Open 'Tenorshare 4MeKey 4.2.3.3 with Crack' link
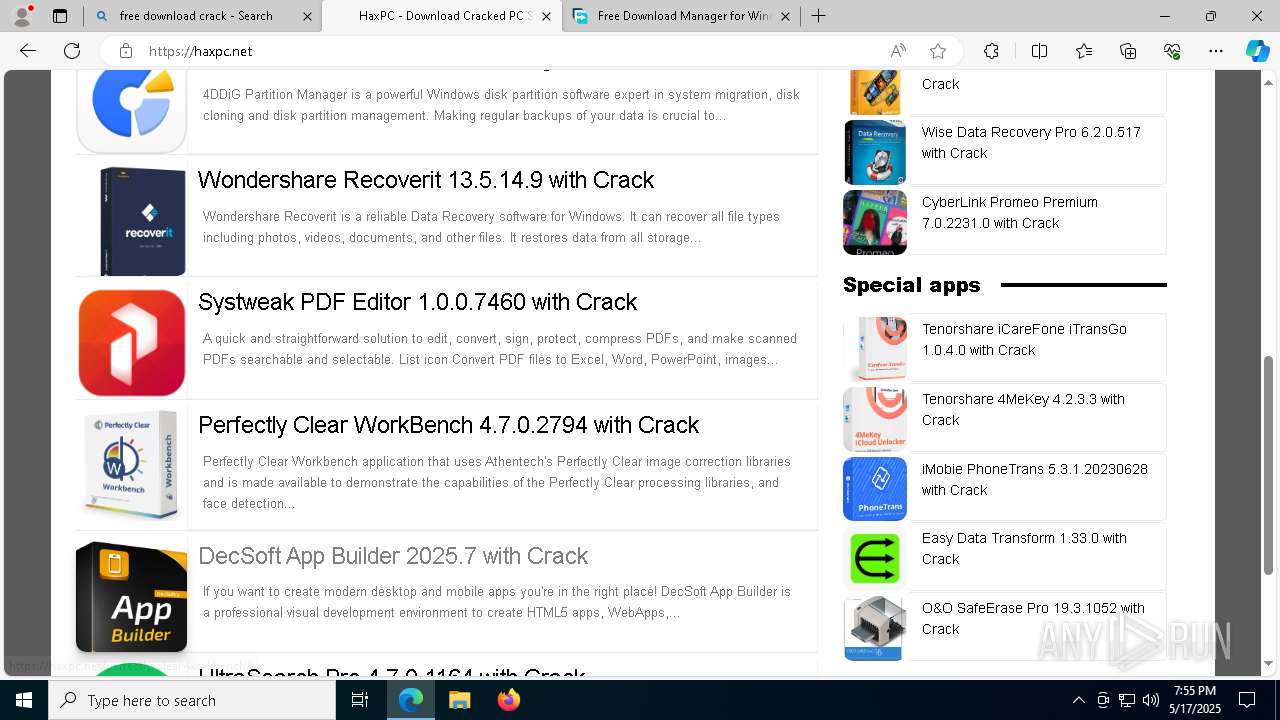Viewport: 1280px width, 720px height. pos(1023,410)
